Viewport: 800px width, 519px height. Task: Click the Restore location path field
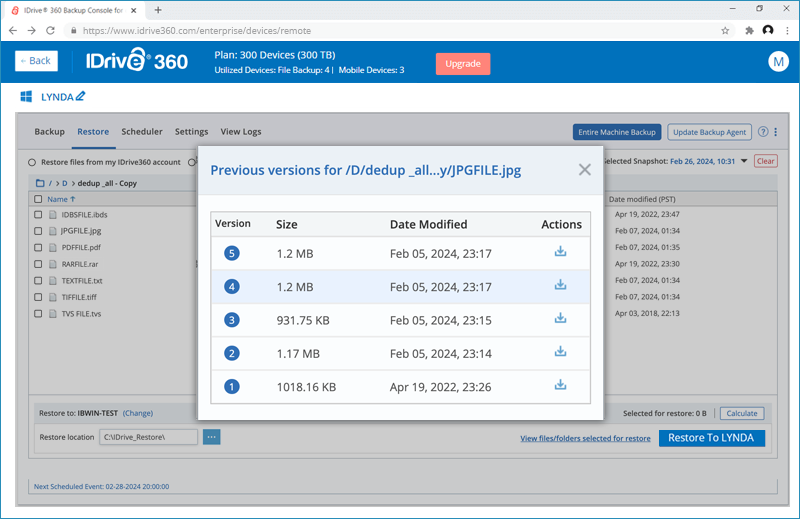pyautogui.click(x=147, y=437)
